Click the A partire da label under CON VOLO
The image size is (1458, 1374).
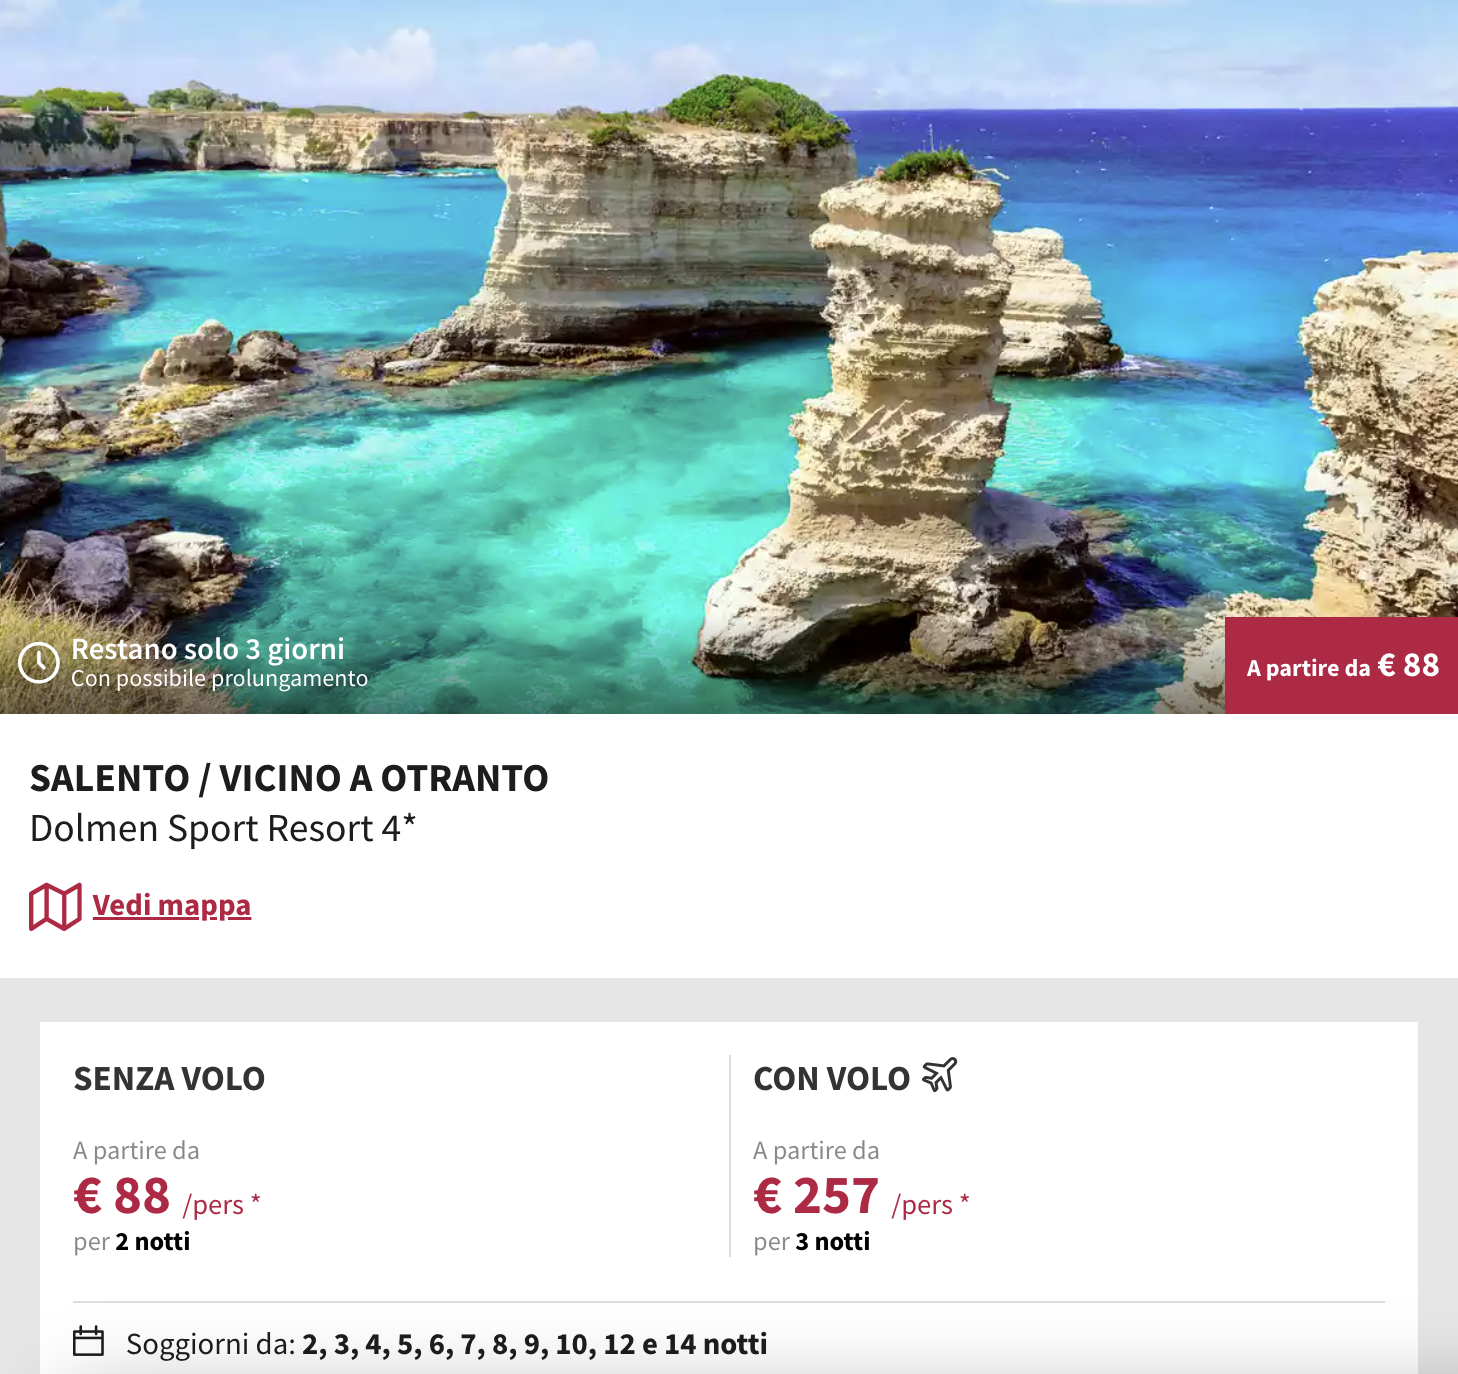[816, 1151]
